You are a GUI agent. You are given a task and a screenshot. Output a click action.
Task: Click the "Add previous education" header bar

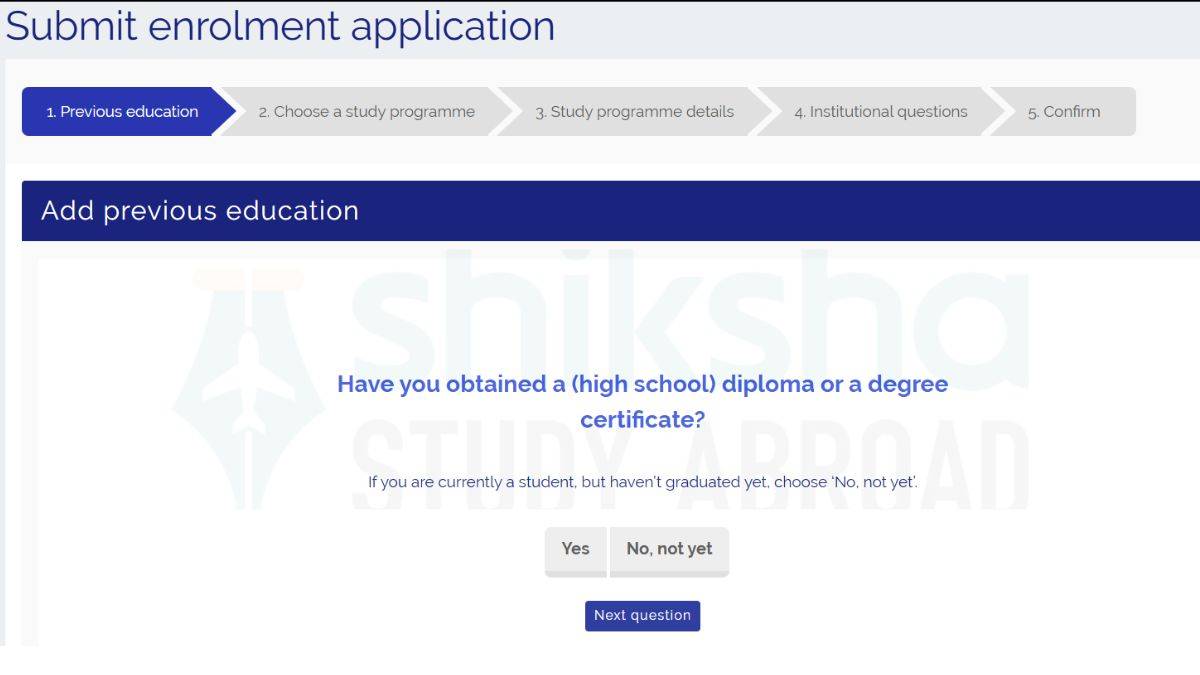tap(200, 211)
